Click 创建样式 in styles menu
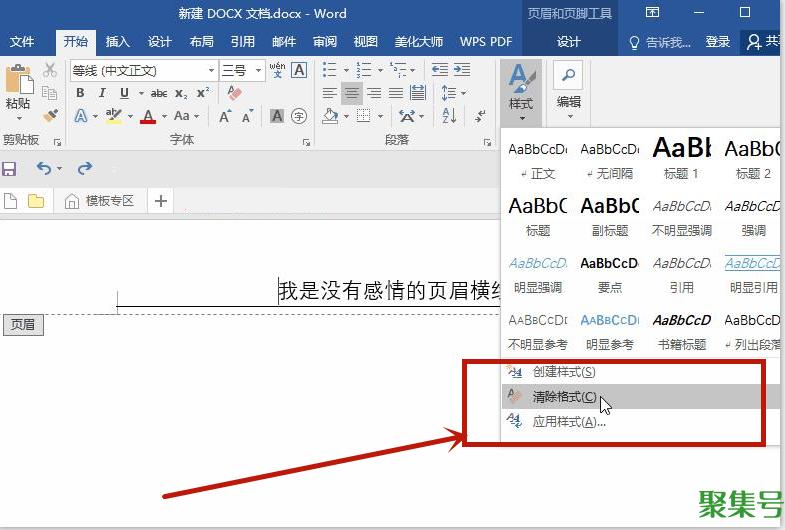 tap(564, 372)
